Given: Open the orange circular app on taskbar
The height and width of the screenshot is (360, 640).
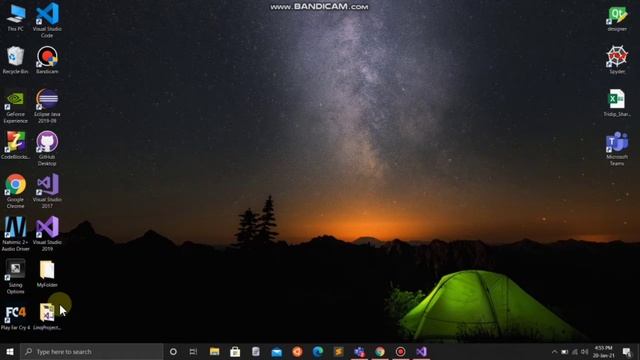Looking at the screenshot, I should (297, 351).
